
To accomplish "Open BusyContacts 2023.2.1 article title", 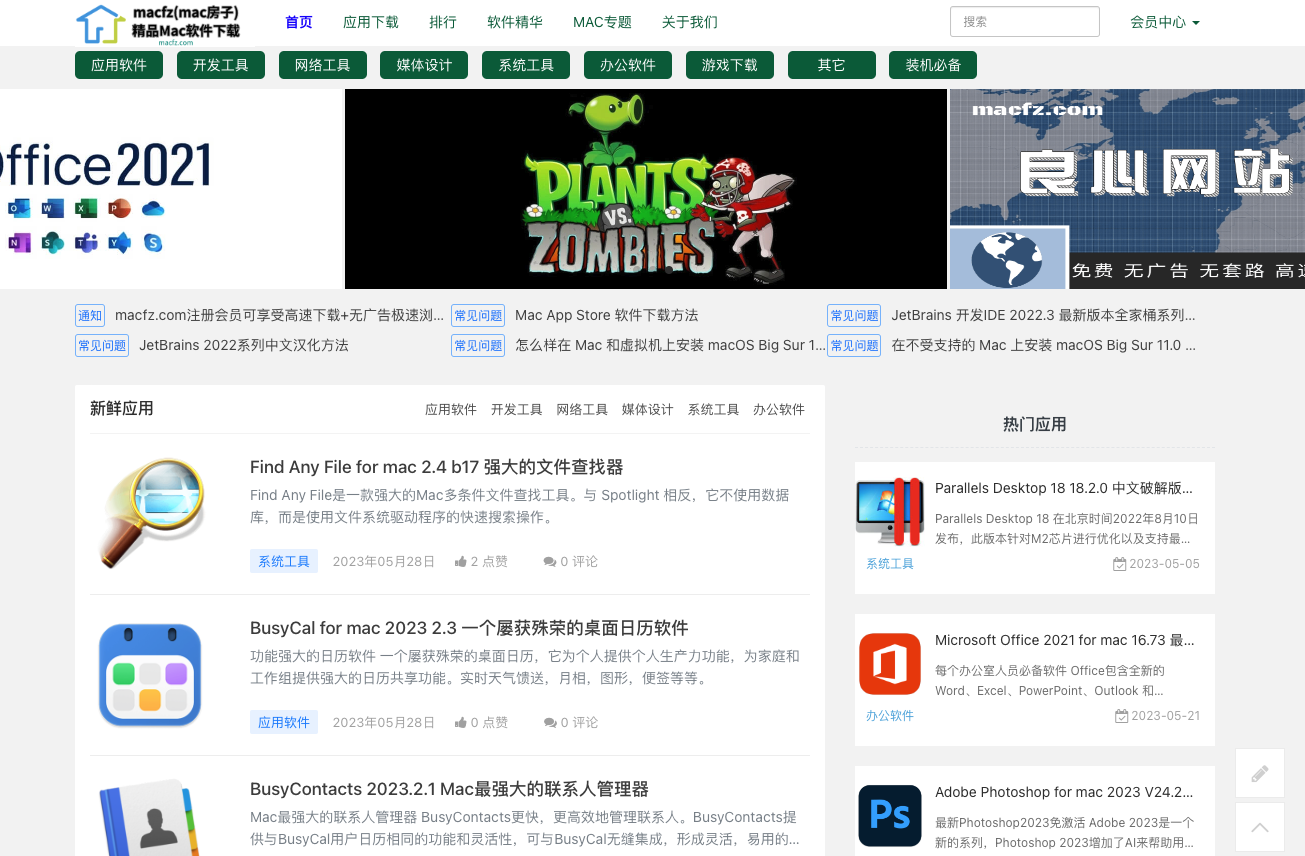I will pos(449,789).
